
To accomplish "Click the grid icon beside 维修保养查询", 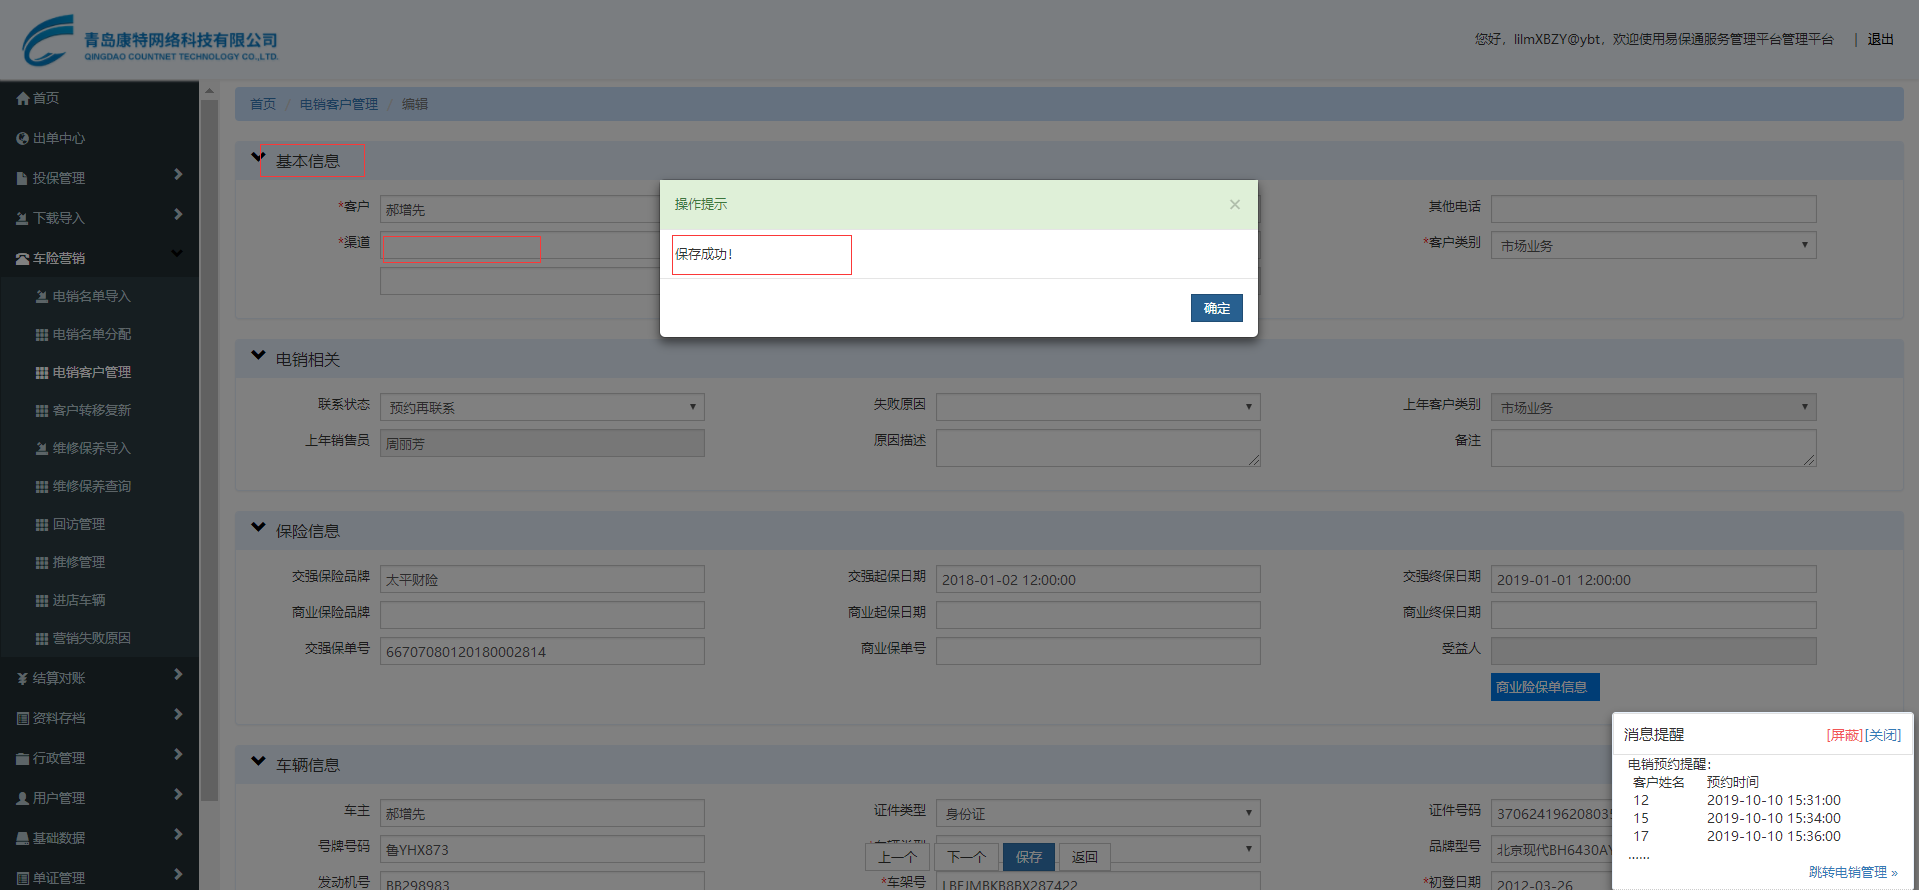I will [42, 486].
